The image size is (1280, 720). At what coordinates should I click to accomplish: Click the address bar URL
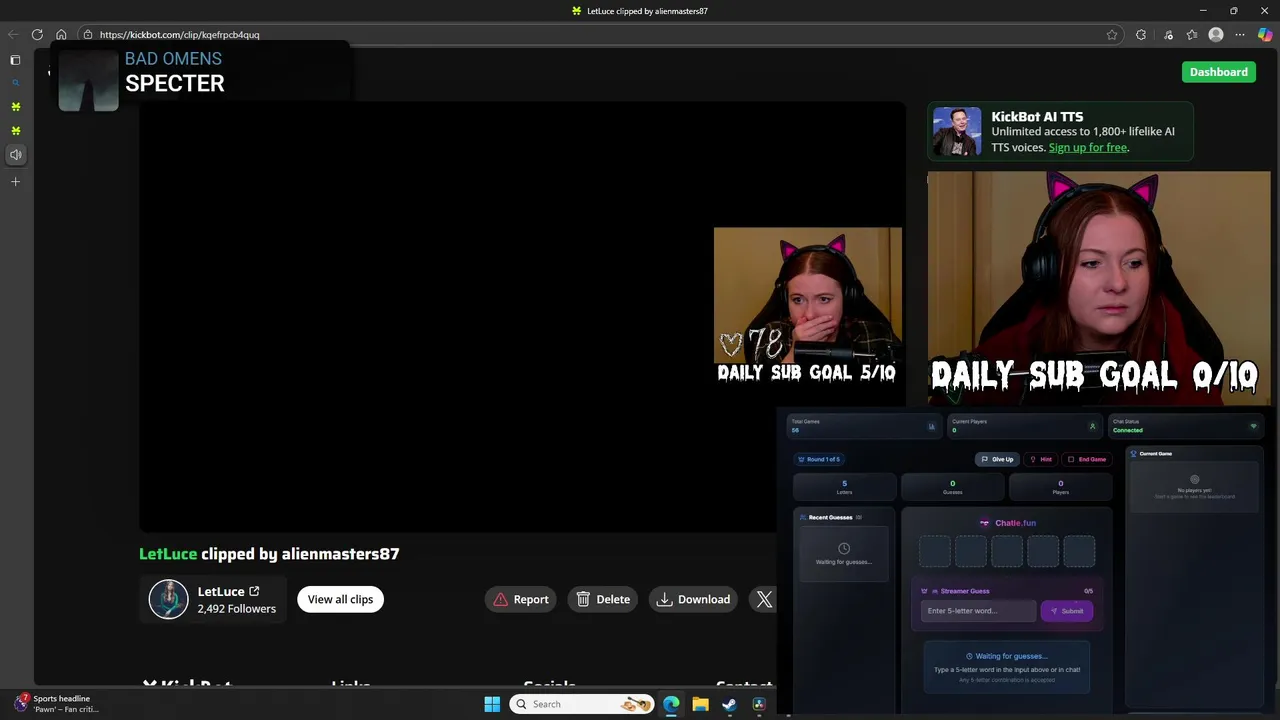pos(180,35)
